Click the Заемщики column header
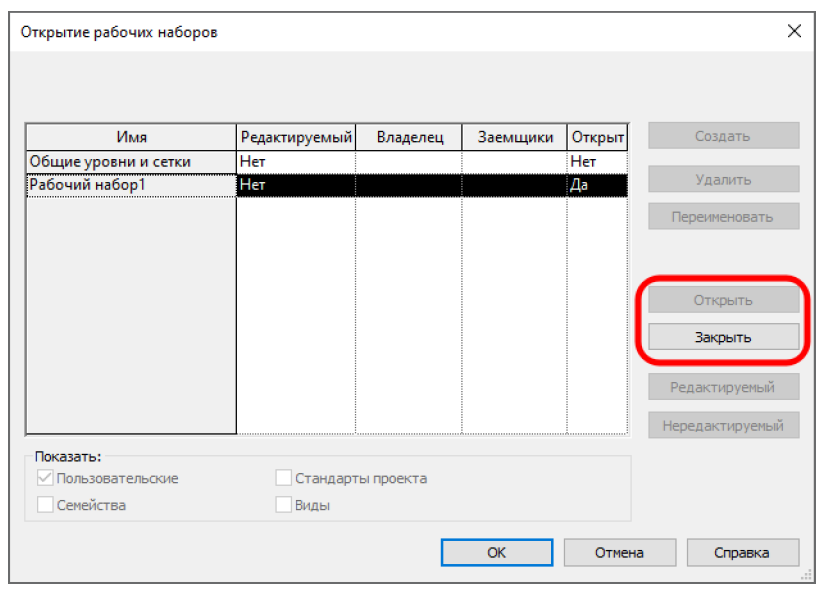Screen dimensions: 821x590 514,137
